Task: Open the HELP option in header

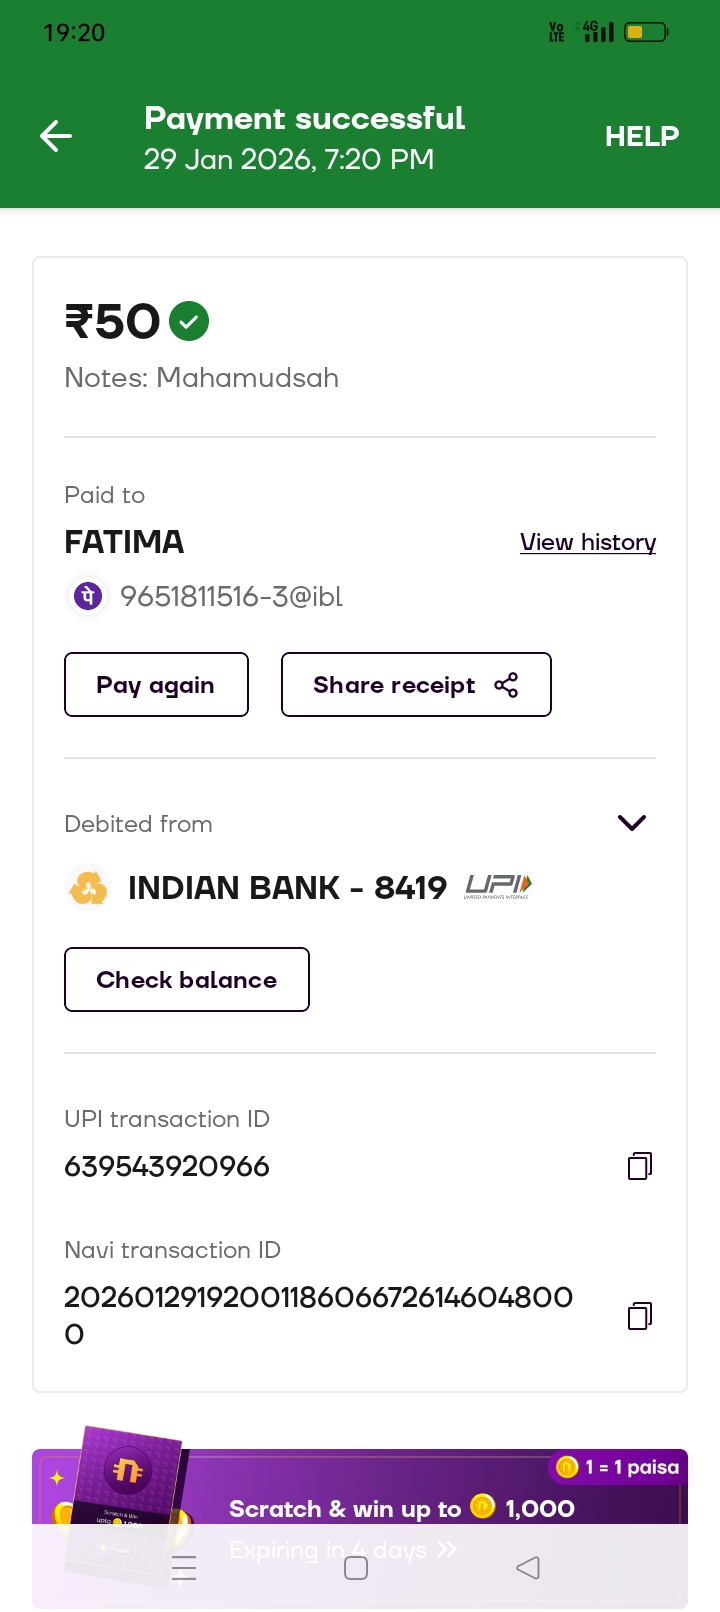Action: pyautogui.click(x=641, y=136)
